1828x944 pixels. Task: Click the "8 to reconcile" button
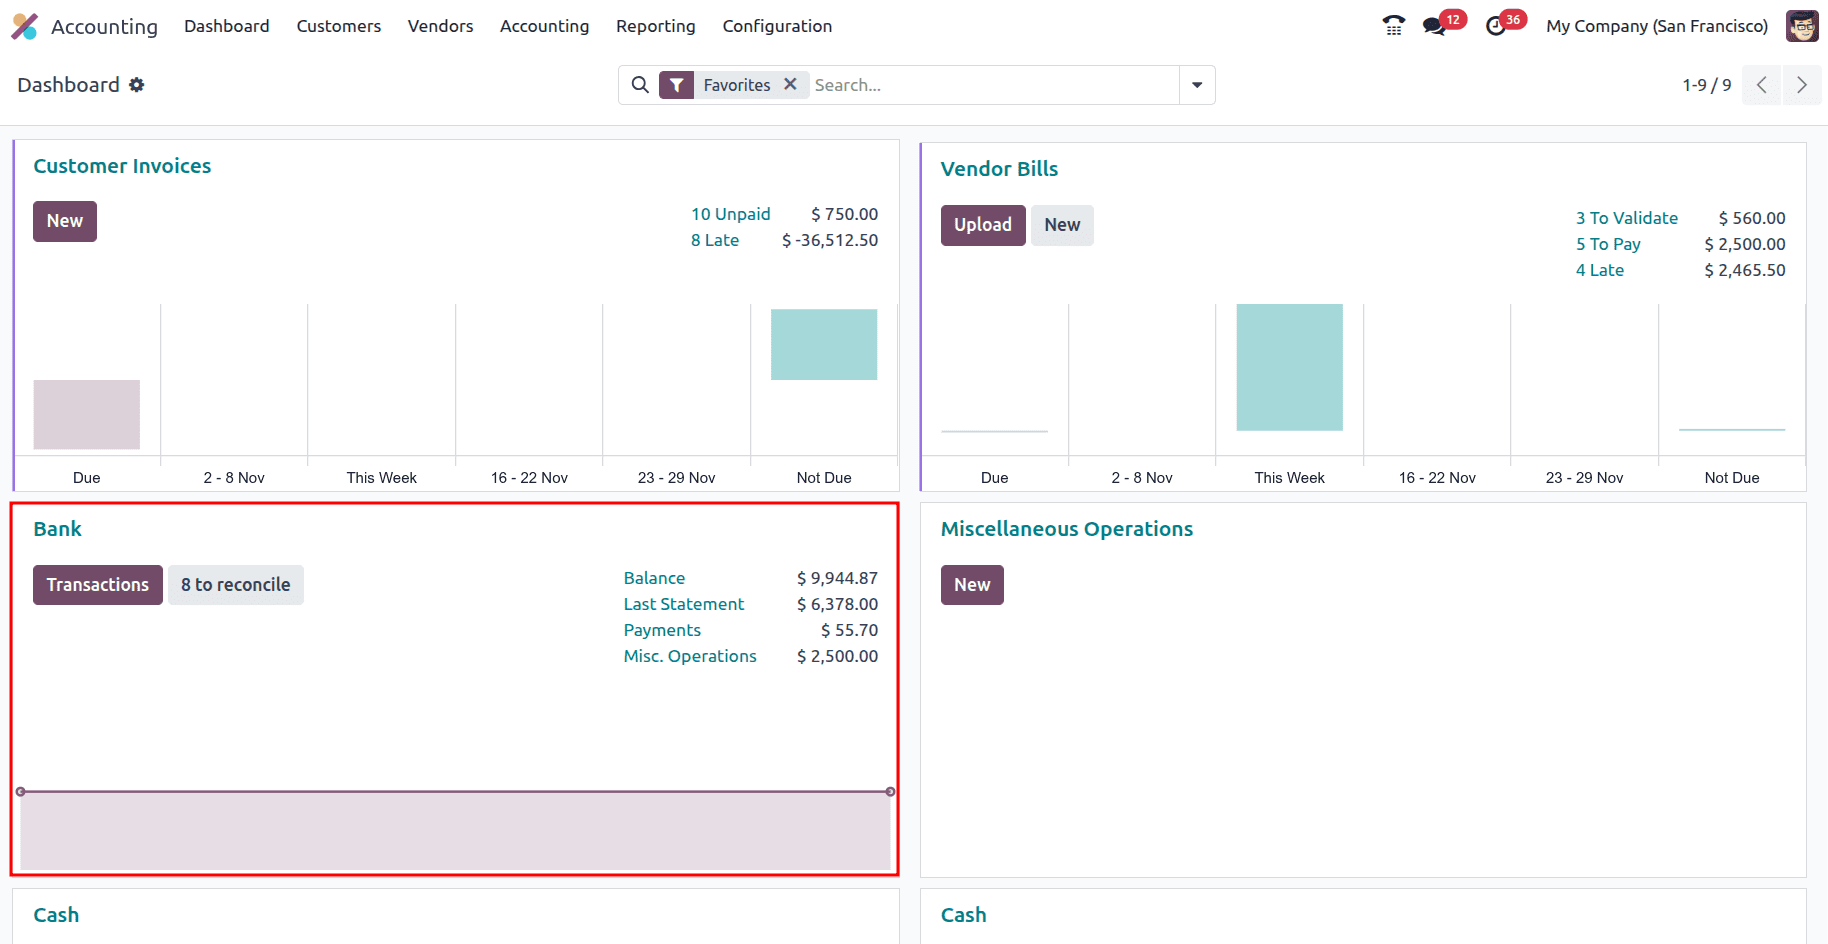235,585
